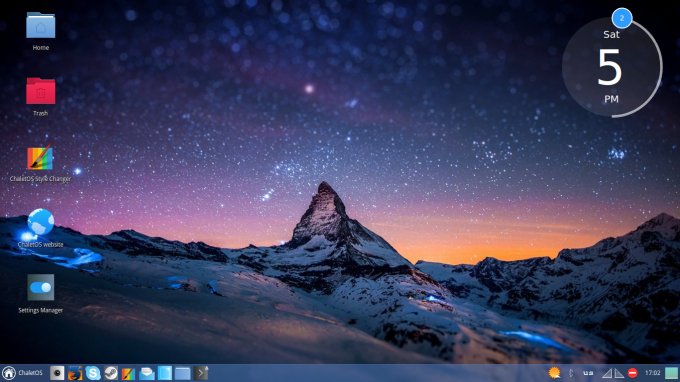This screenshot has height=382, width=680.
Task: Open the ChaletOS start menu
Action: click(23, 373)
